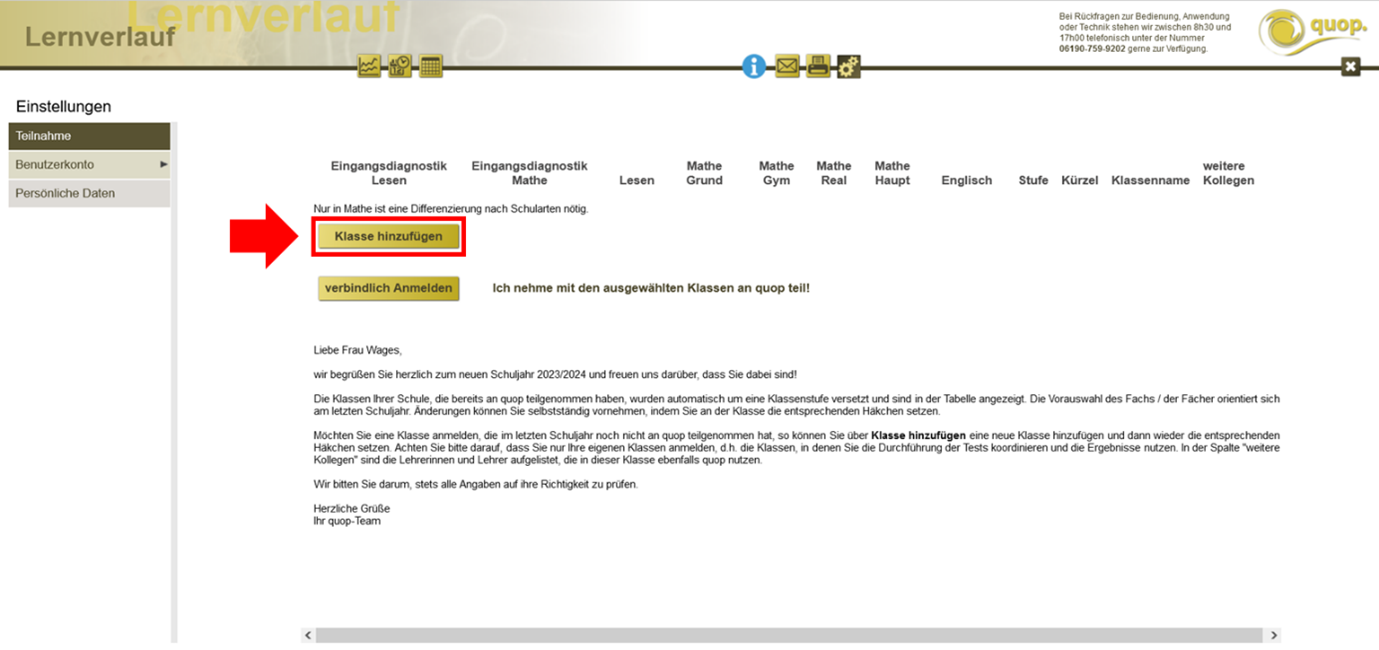
Task: Click the Klasse hinzufügen button
Action: (388, 237)
